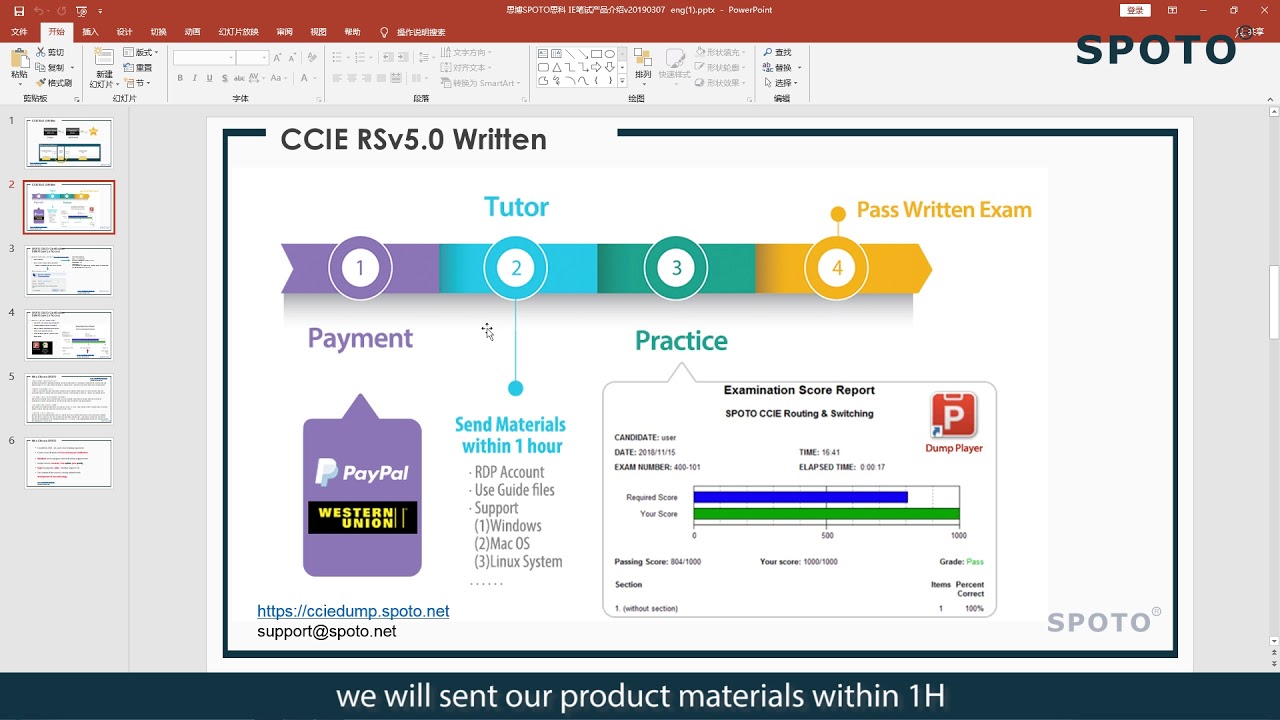Switch to the 设计 Design tab
This screenshot has height=720, width=1280.
(x=124, y=32)
